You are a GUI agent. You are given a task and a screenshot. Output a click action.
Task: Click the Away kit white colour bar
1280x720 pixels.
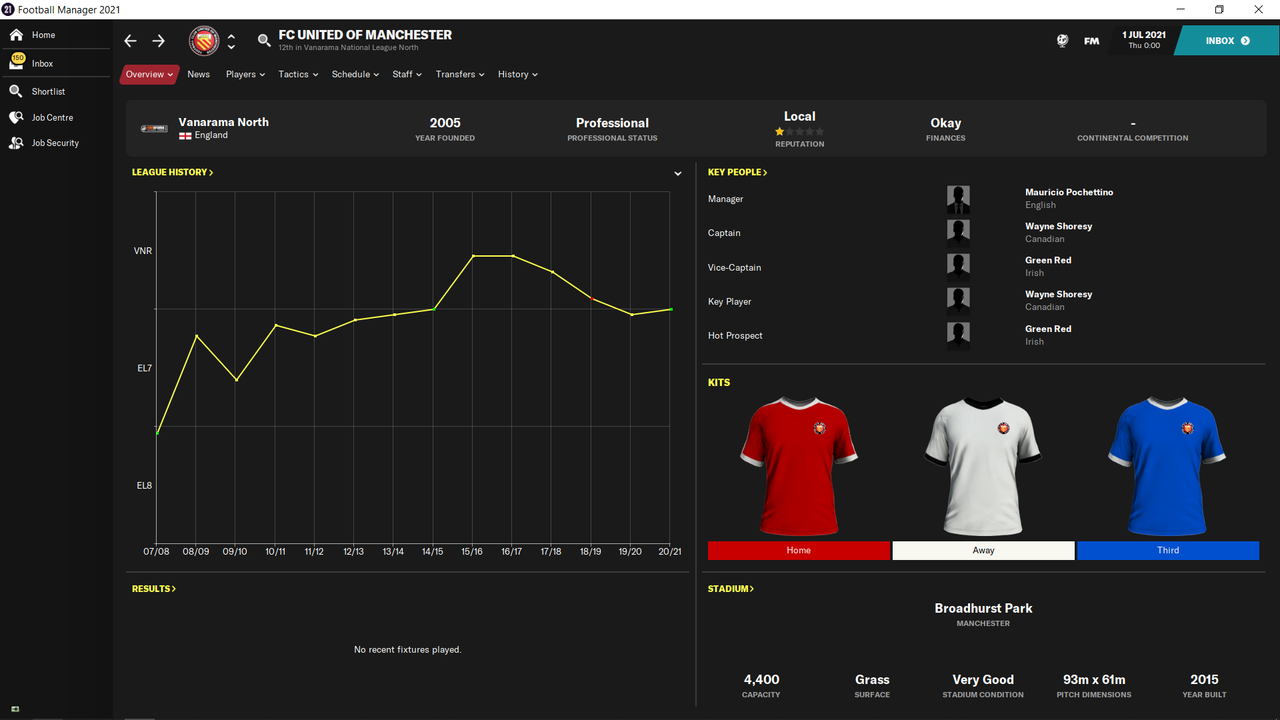click(x=983, y=550)
